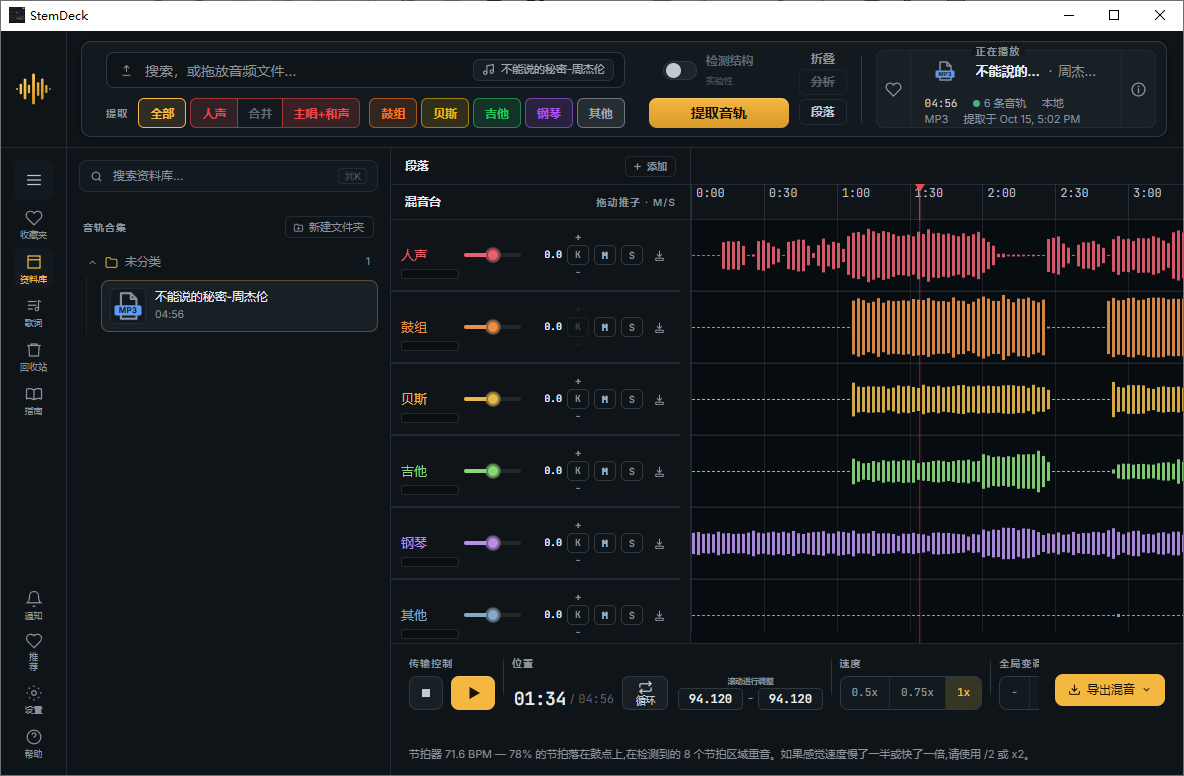Expand the hamburger menu in sidebar

(33, 180)
